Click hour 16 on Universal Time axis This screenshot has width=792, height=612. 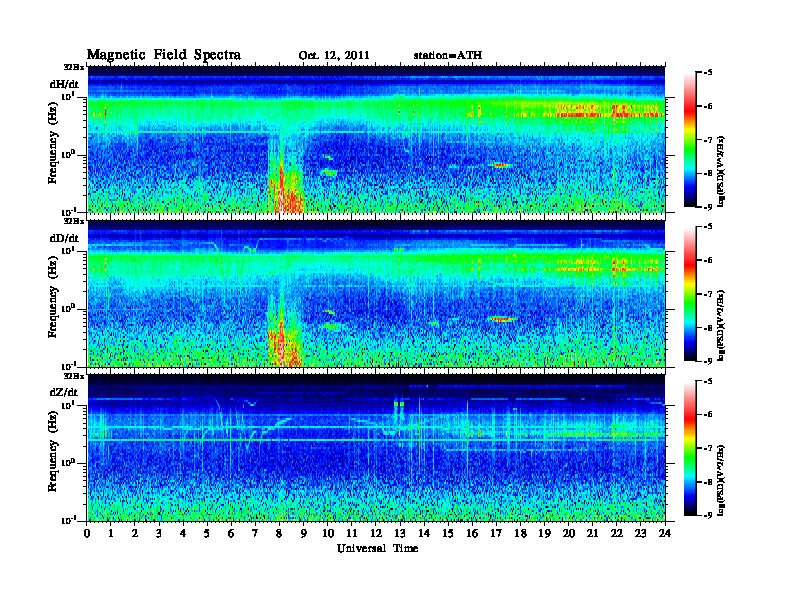pos(472,534)
